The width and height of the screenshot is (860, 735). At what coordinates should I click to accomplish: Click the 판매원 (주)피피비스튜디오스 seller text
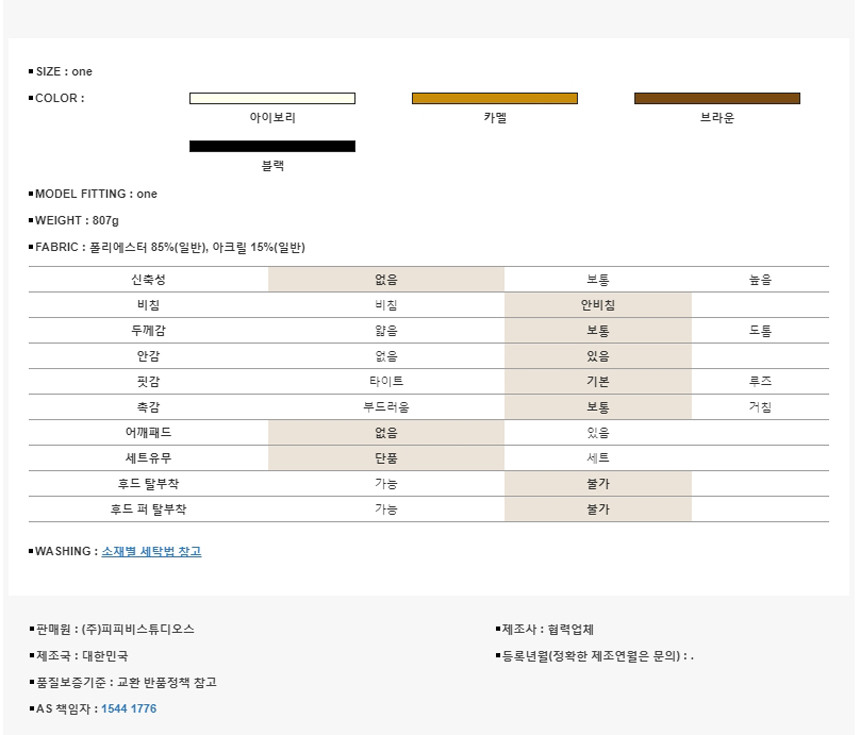click(115, 629)
